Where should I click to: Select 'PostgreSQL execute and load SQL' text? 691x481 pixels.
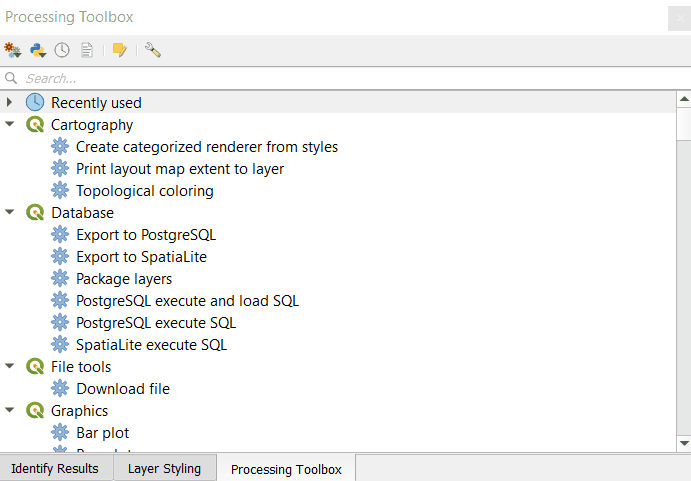(187, 301)
